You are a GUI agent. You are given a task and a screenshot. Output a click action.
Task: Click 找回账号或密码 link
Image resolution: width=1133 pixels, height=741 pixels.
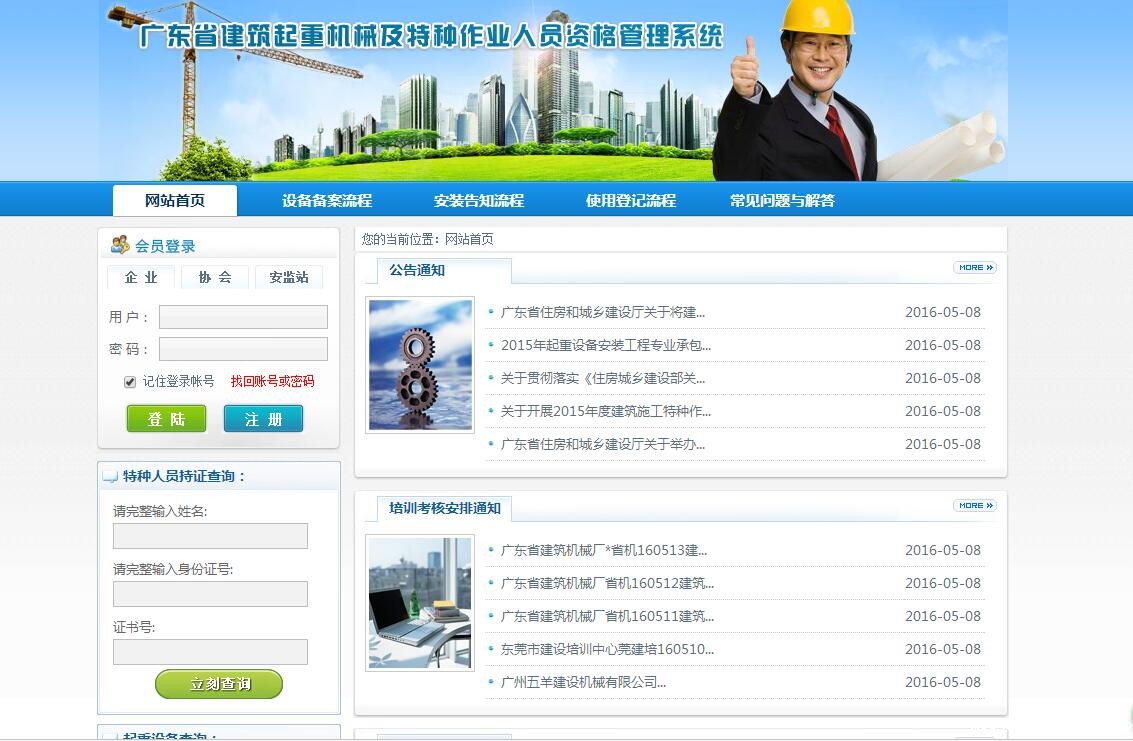[272, 382]
